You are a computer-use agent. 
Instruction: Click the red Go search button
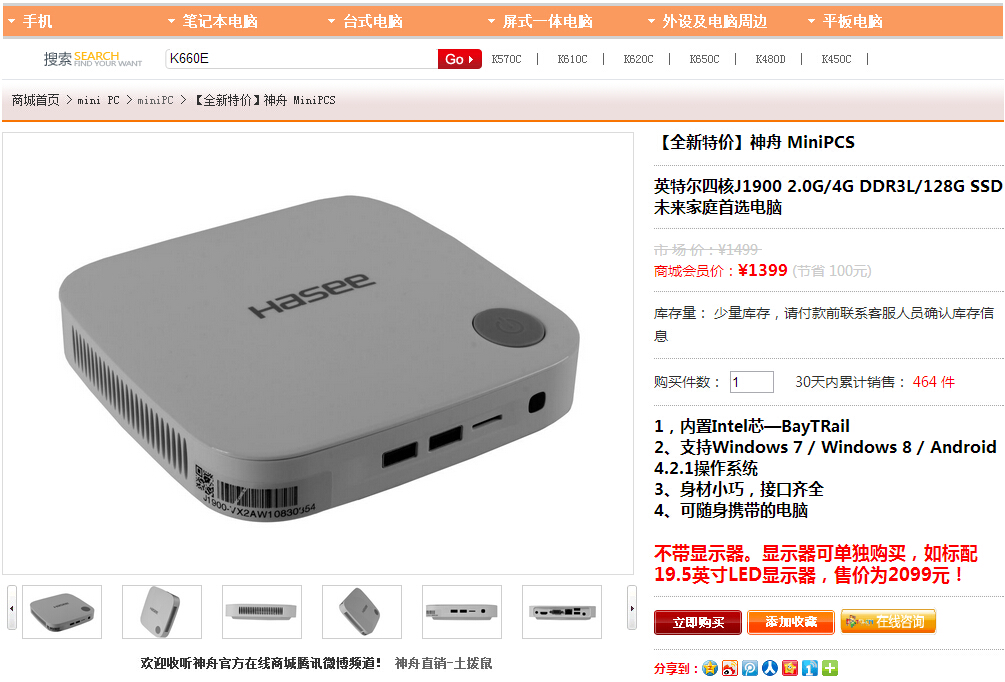pos(459,59)
